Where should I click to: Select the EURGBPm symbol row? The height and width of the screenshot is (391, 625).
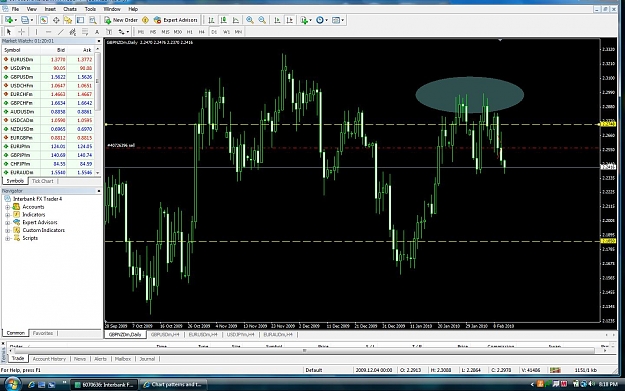coord(48,138)
